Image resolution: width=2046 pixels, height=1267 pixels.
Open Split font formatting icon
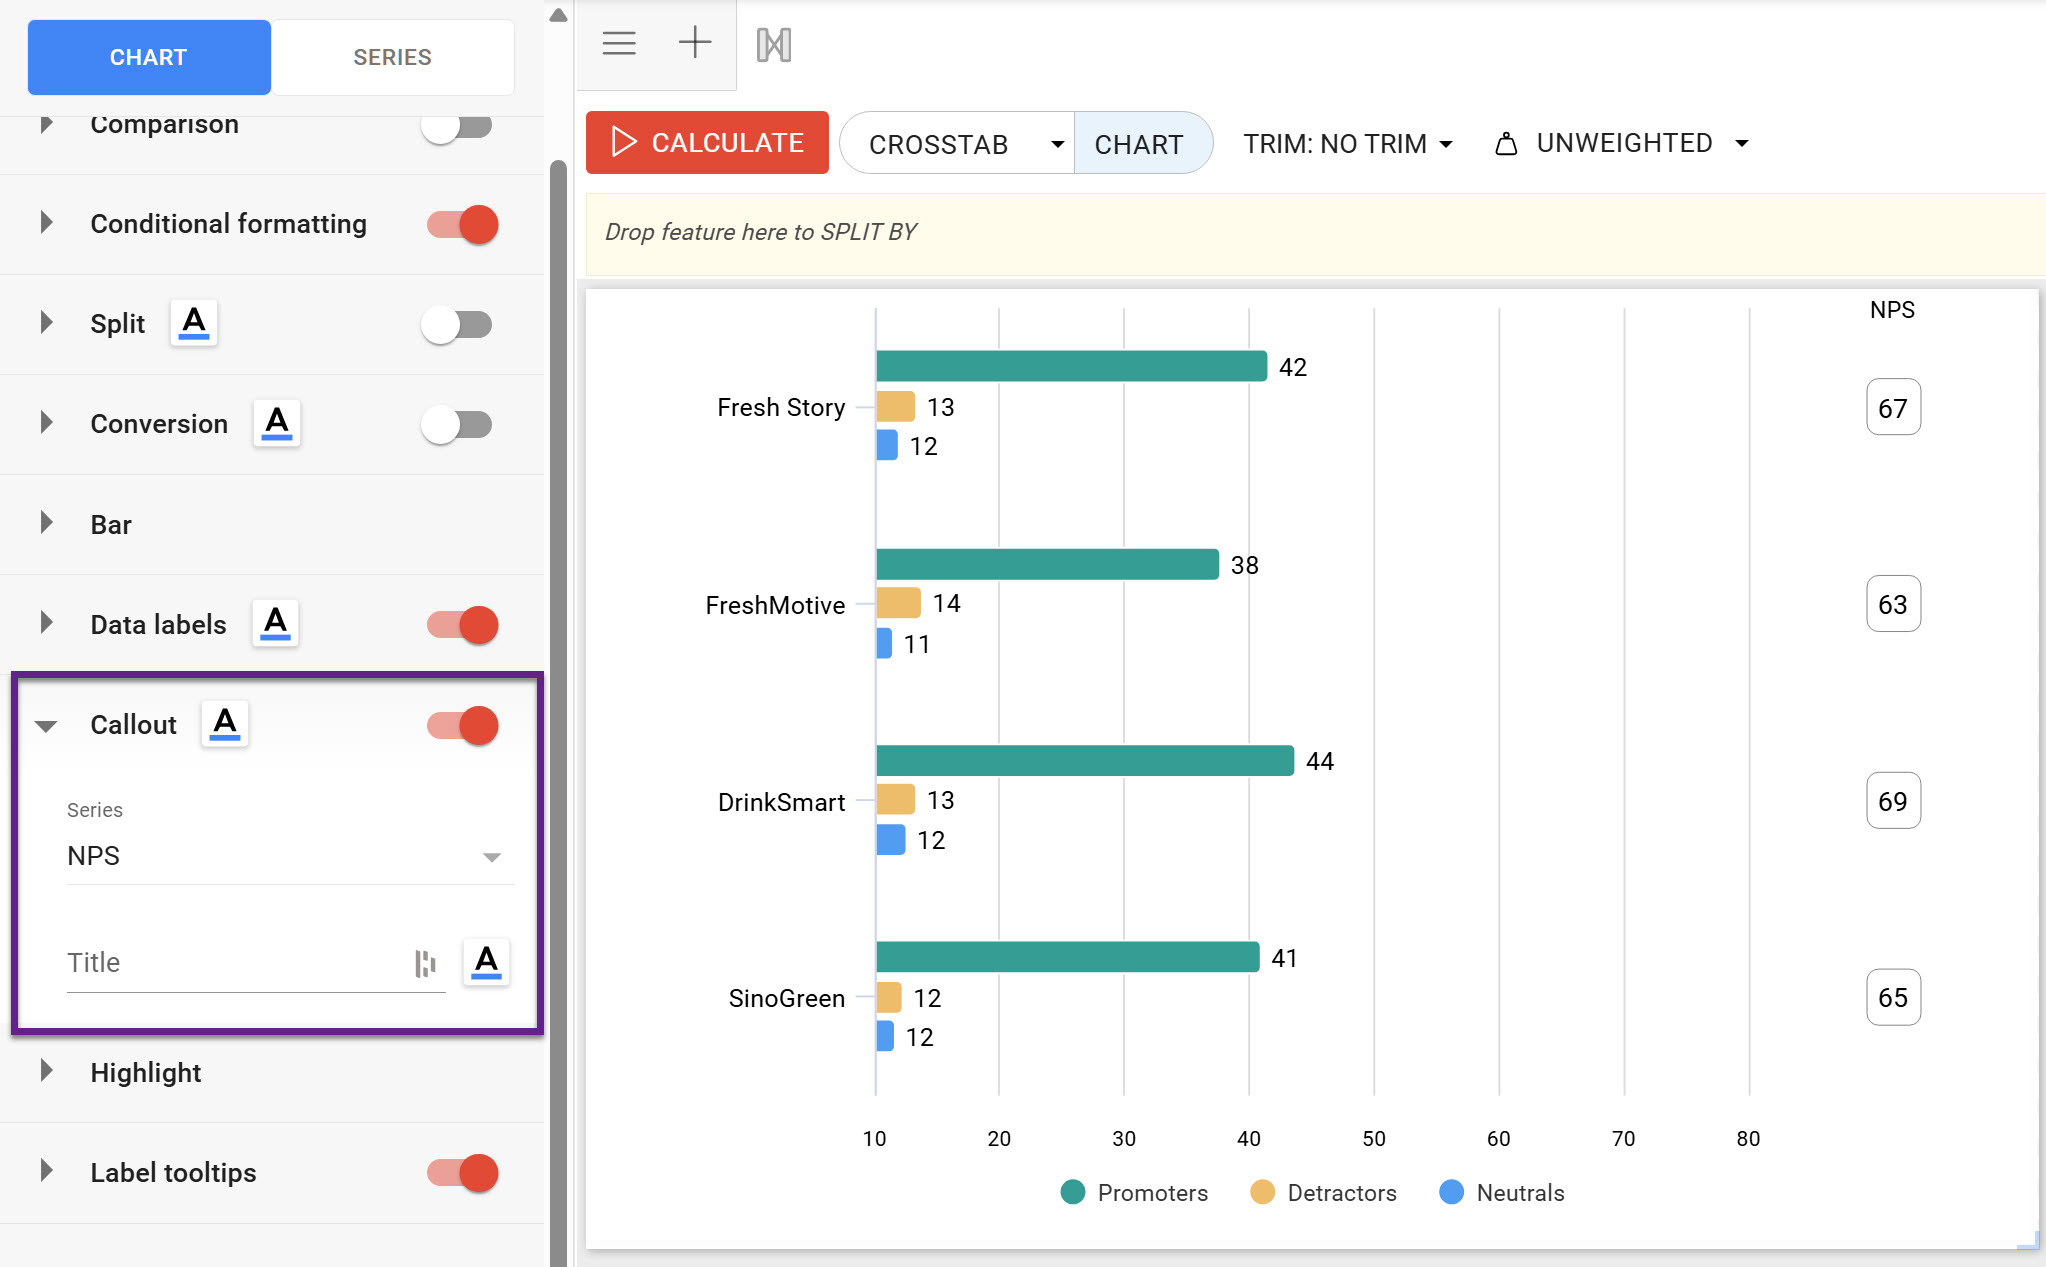click(194, 323)
